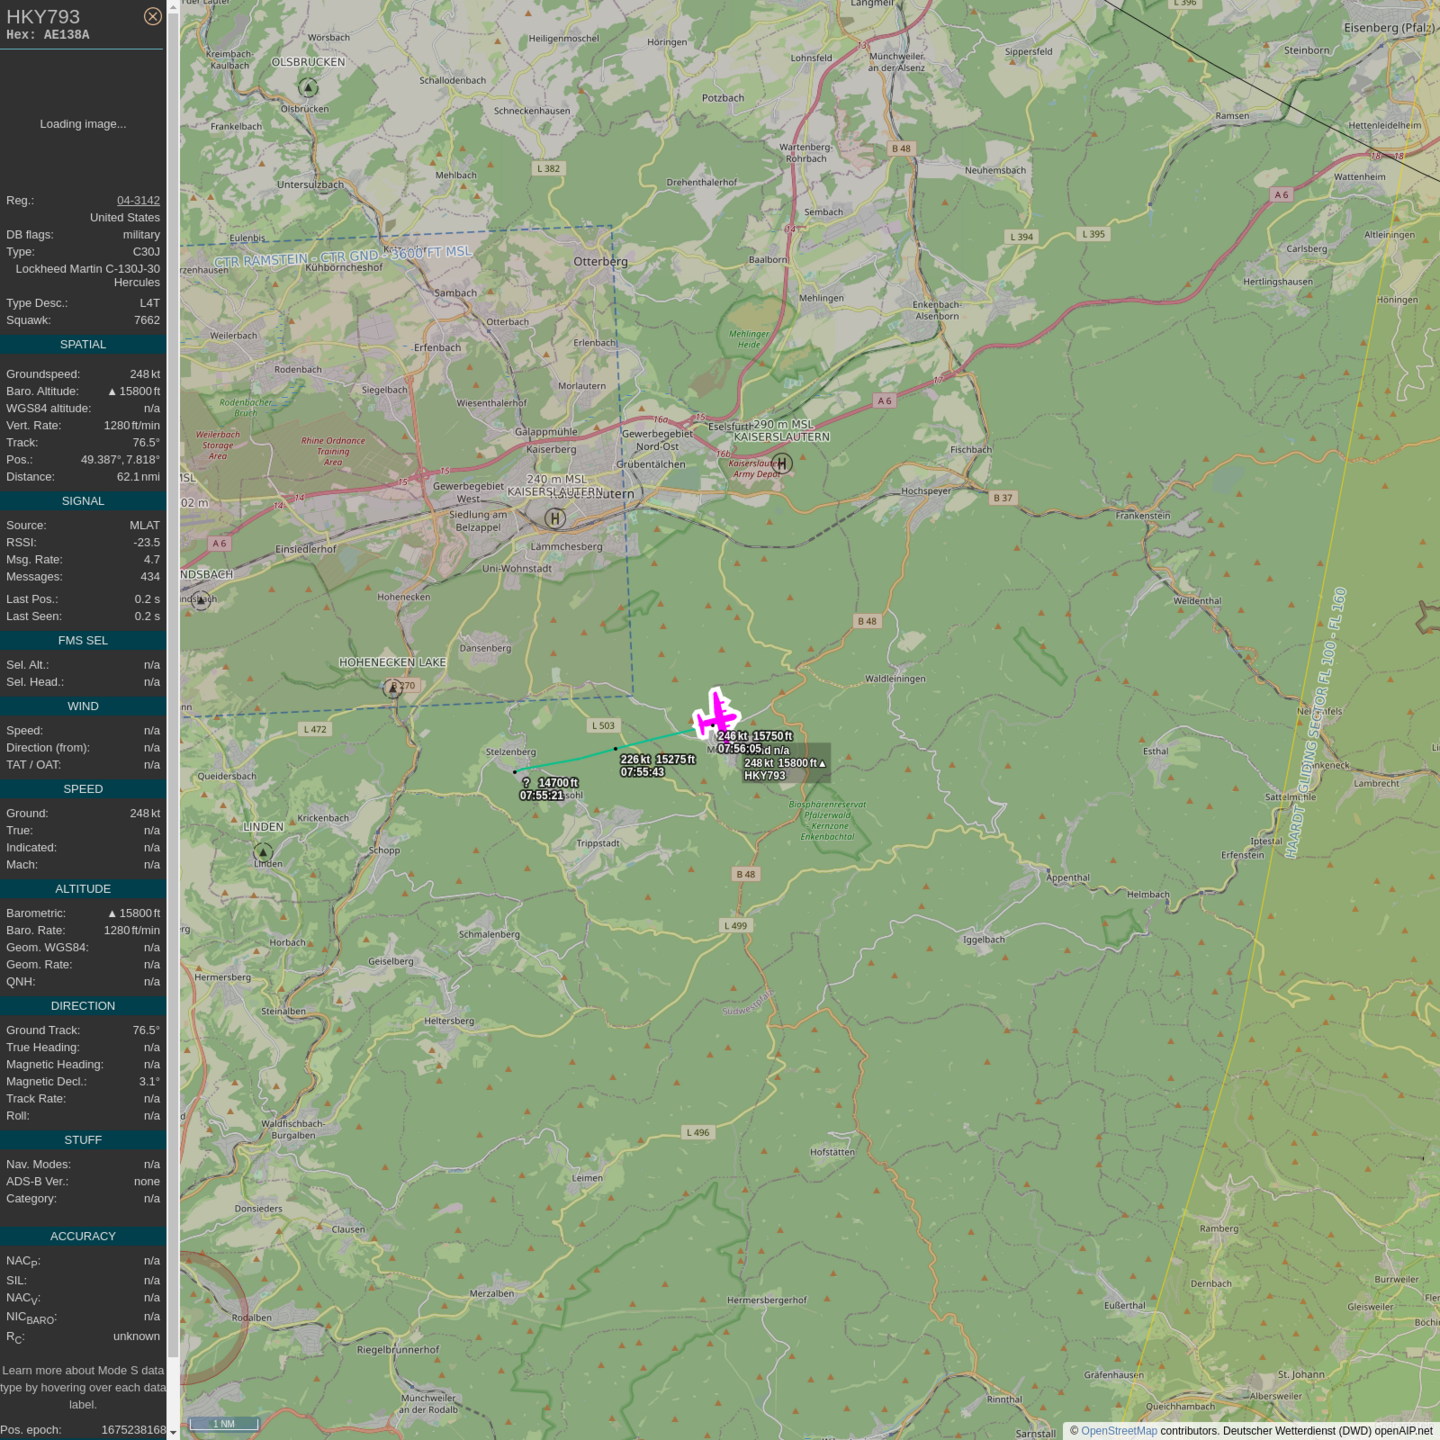Click the Kaiserslautern Army Depot heliport icon
Viewport: 1440px width, 1440px height.
click(782, 463)
